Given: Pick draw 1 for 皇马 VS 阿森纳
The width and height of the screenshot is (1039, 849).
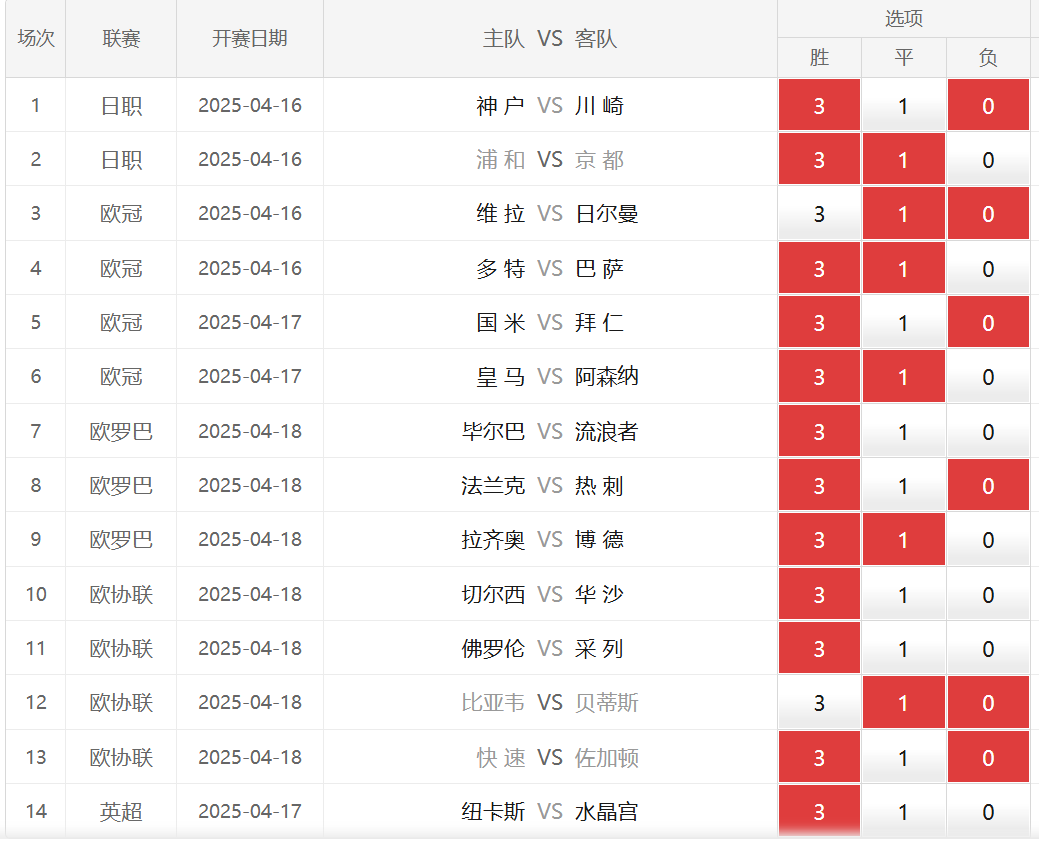Looking at the screenshot, I should [903, 376].
